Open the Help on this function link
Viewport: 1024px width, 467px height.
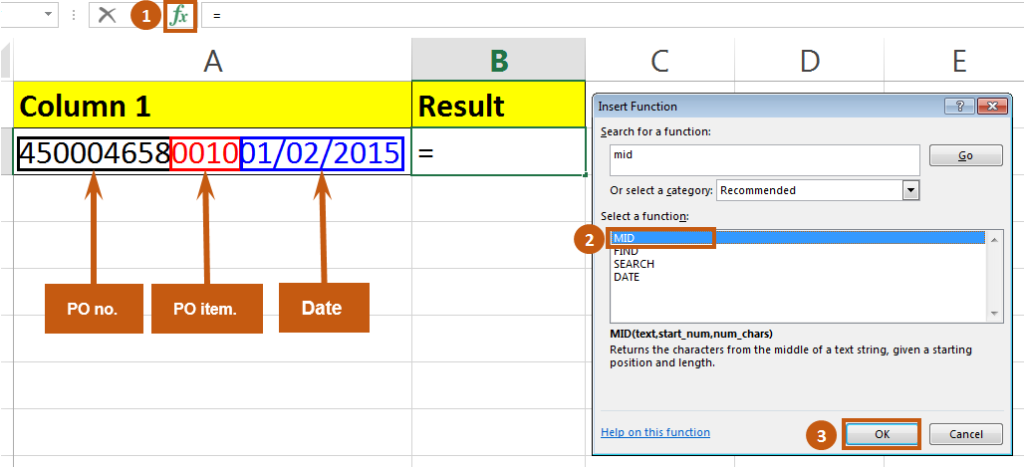655,433
